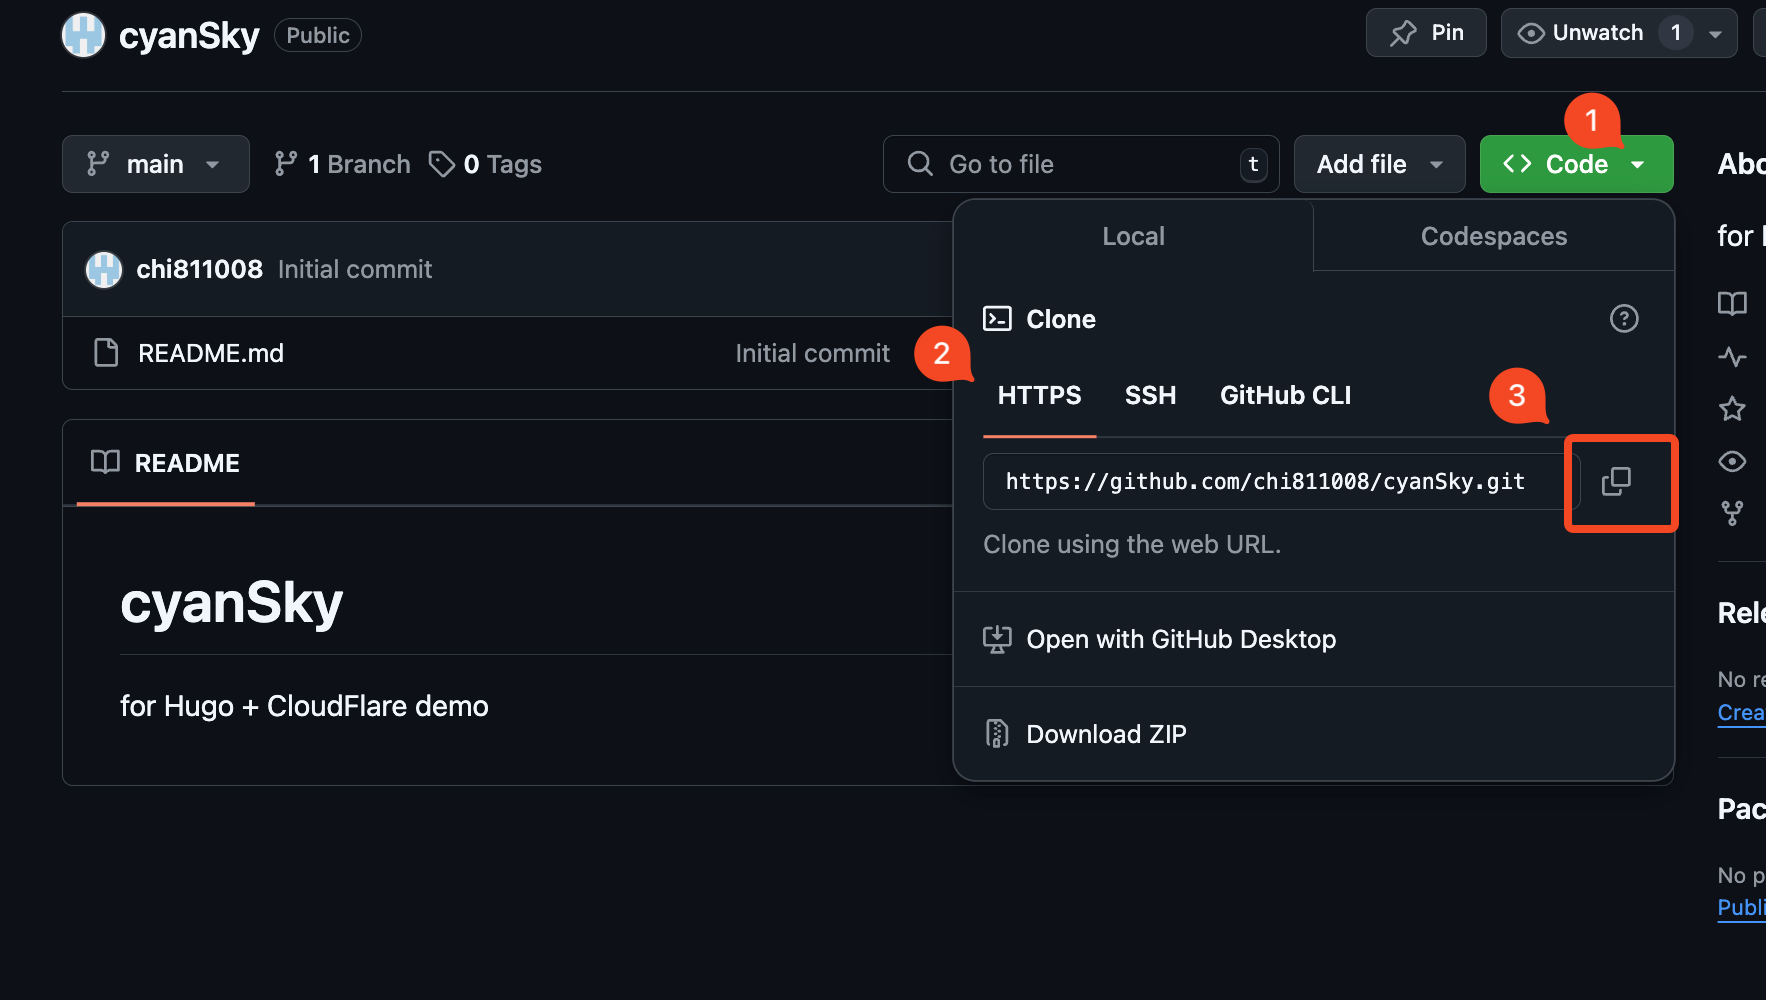Click the magnifier icon in Go to file
This screenshot has height=1000, width=1766.
point(920,164)
